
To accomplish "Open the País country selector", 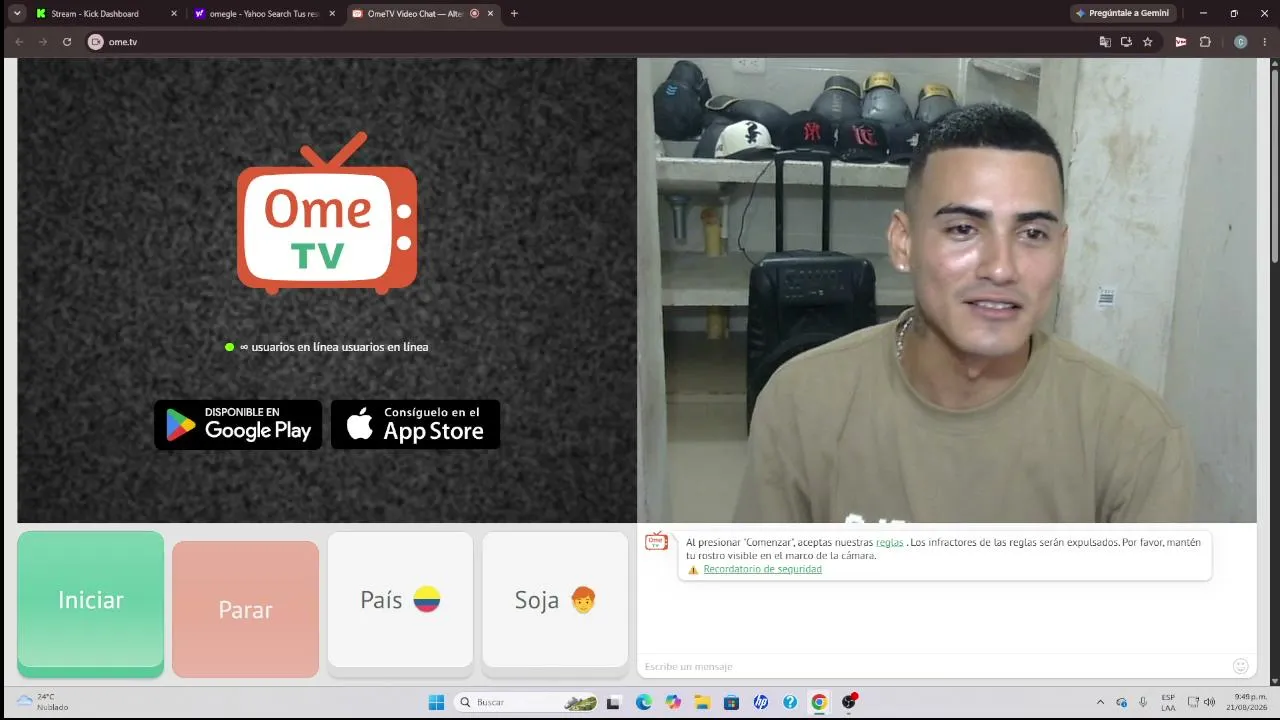I will [400, 600].
